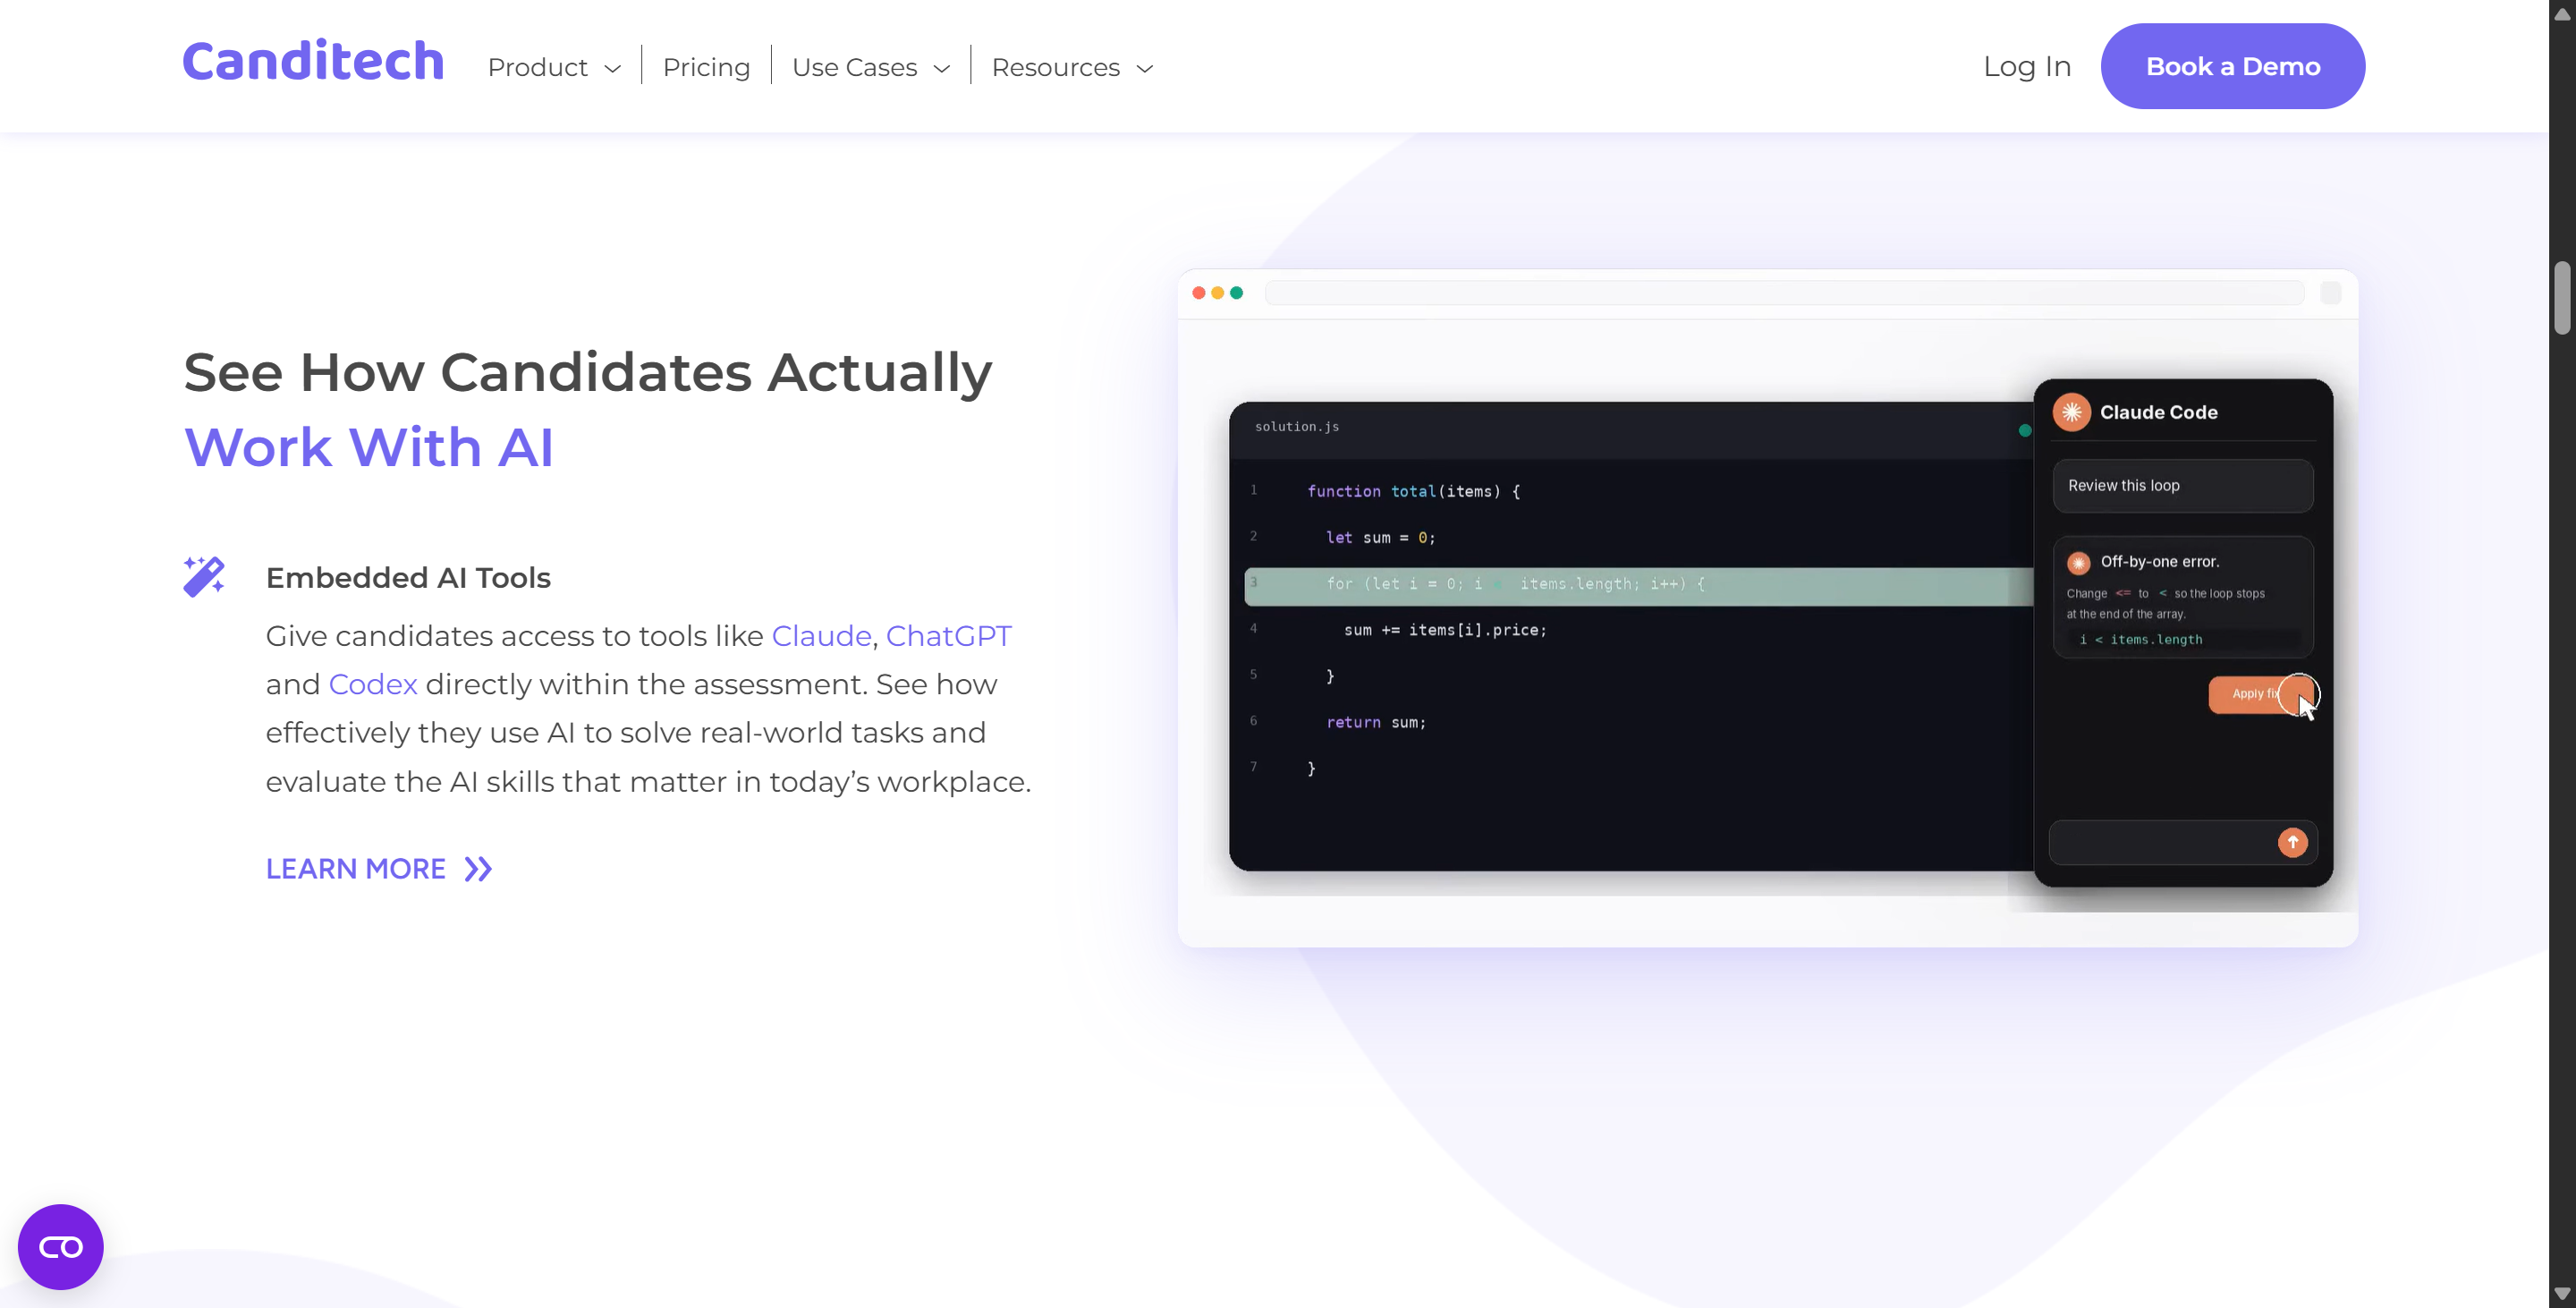
Task: Click the Claude Code sunburst logo icon
Action: pyautogui.click(x=2071, y=412)
